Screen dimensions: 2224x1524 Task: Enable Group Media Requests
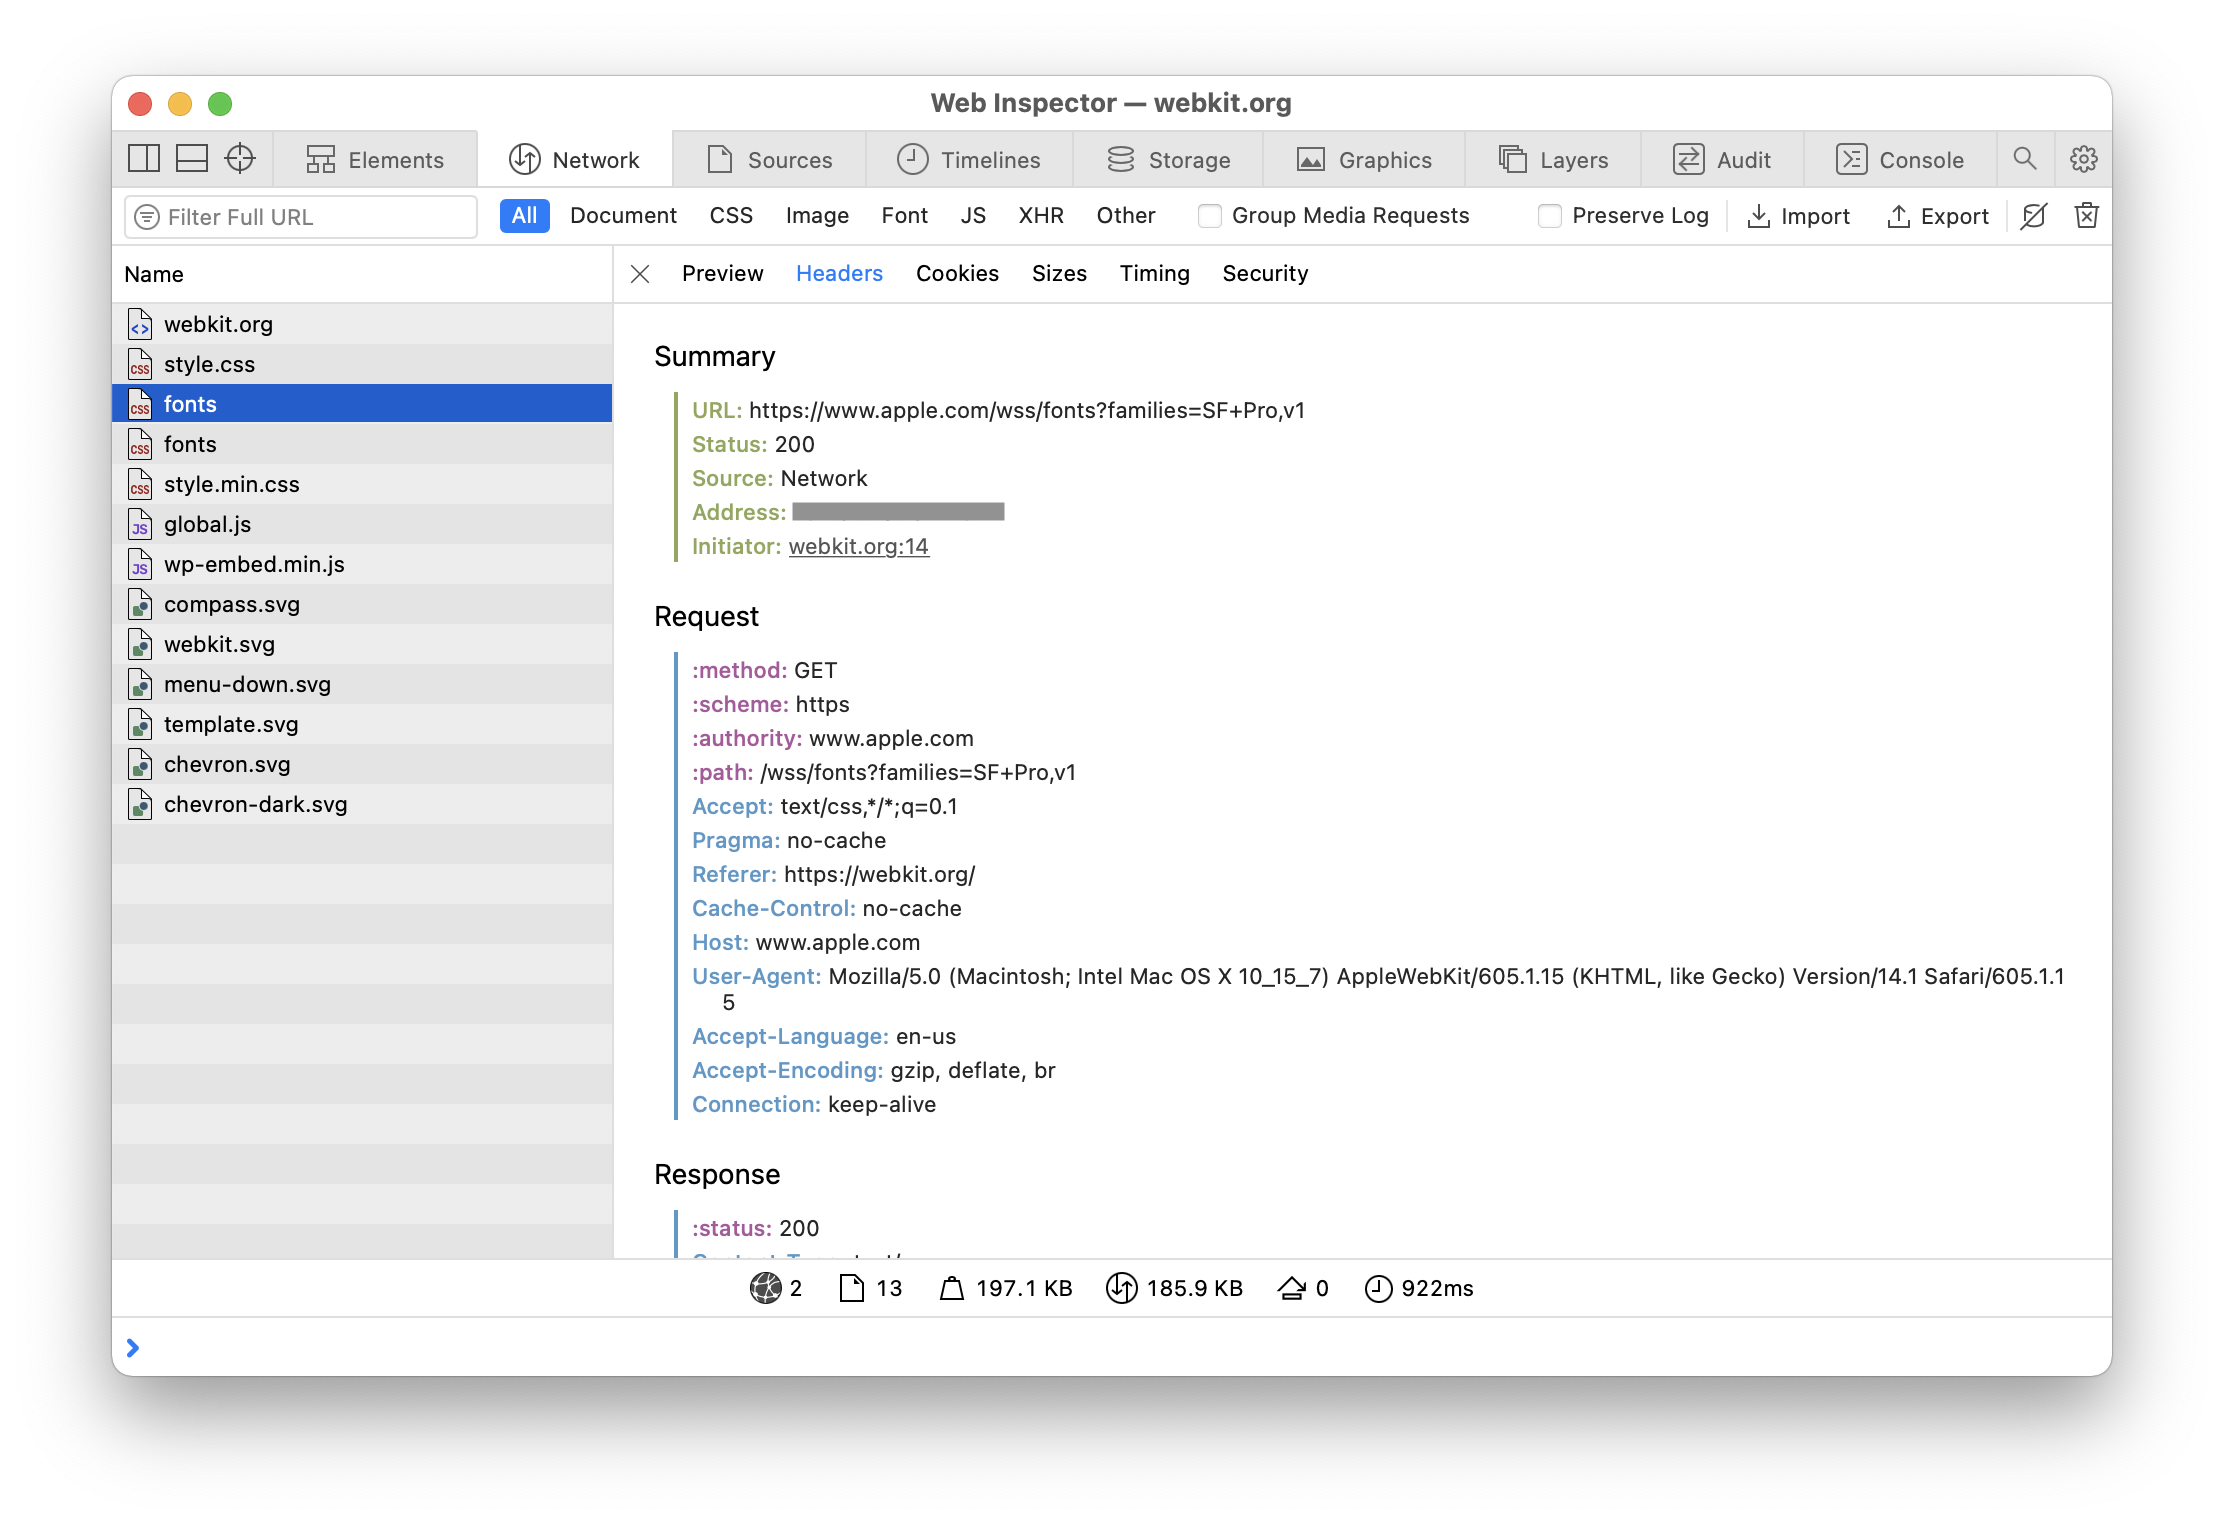click(1209, 215)
